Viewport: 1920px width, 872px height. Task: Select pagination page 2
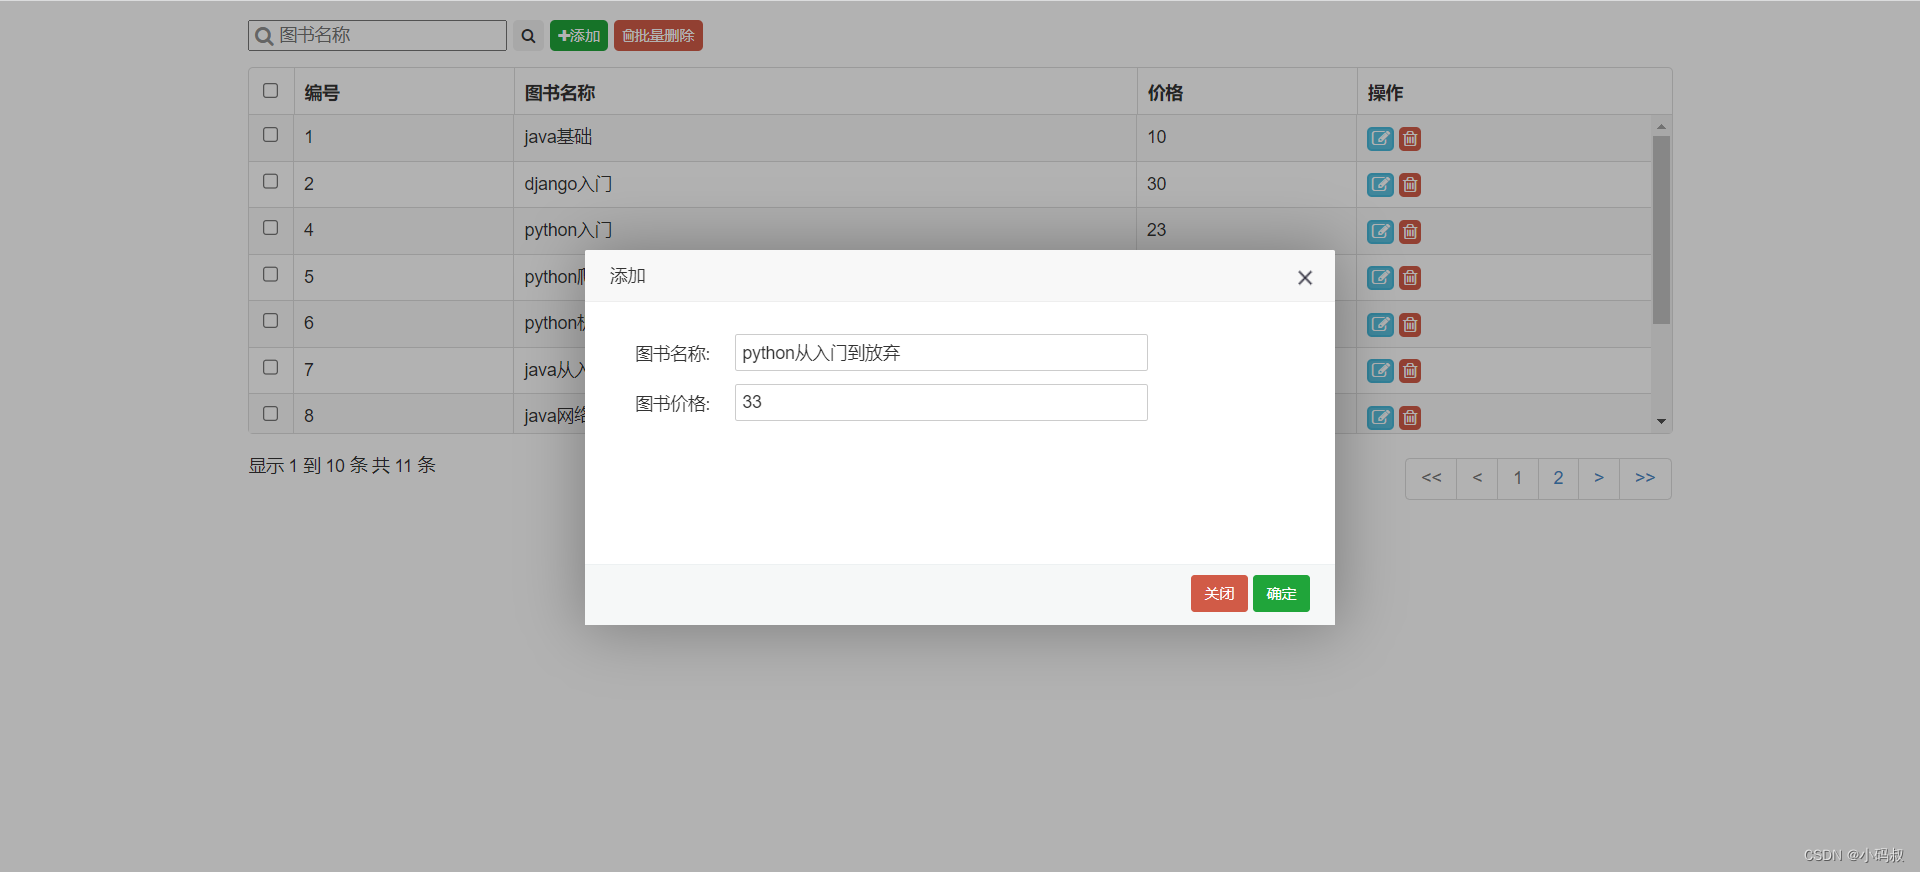(x=1558, y=479)
